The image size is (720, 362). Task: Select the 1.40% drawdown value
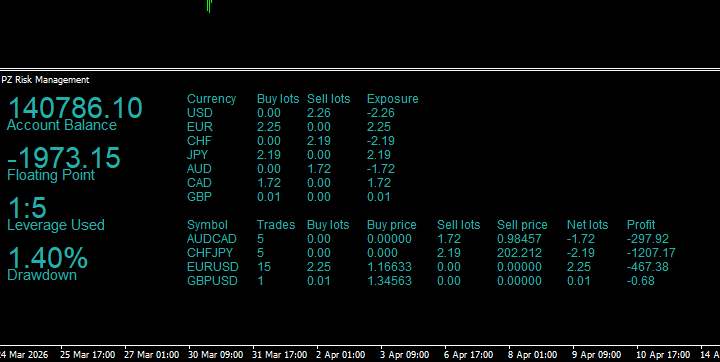(48, 258)
